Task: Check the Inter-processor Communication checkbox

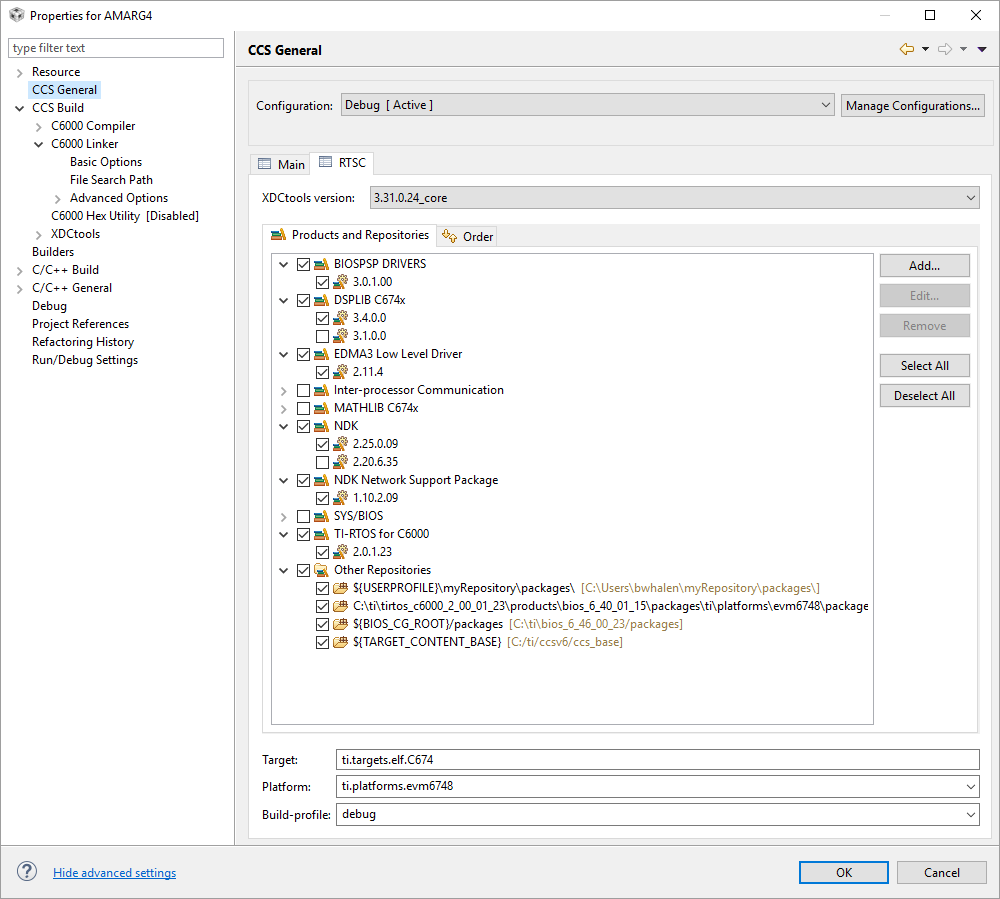Action: point(303,389)
